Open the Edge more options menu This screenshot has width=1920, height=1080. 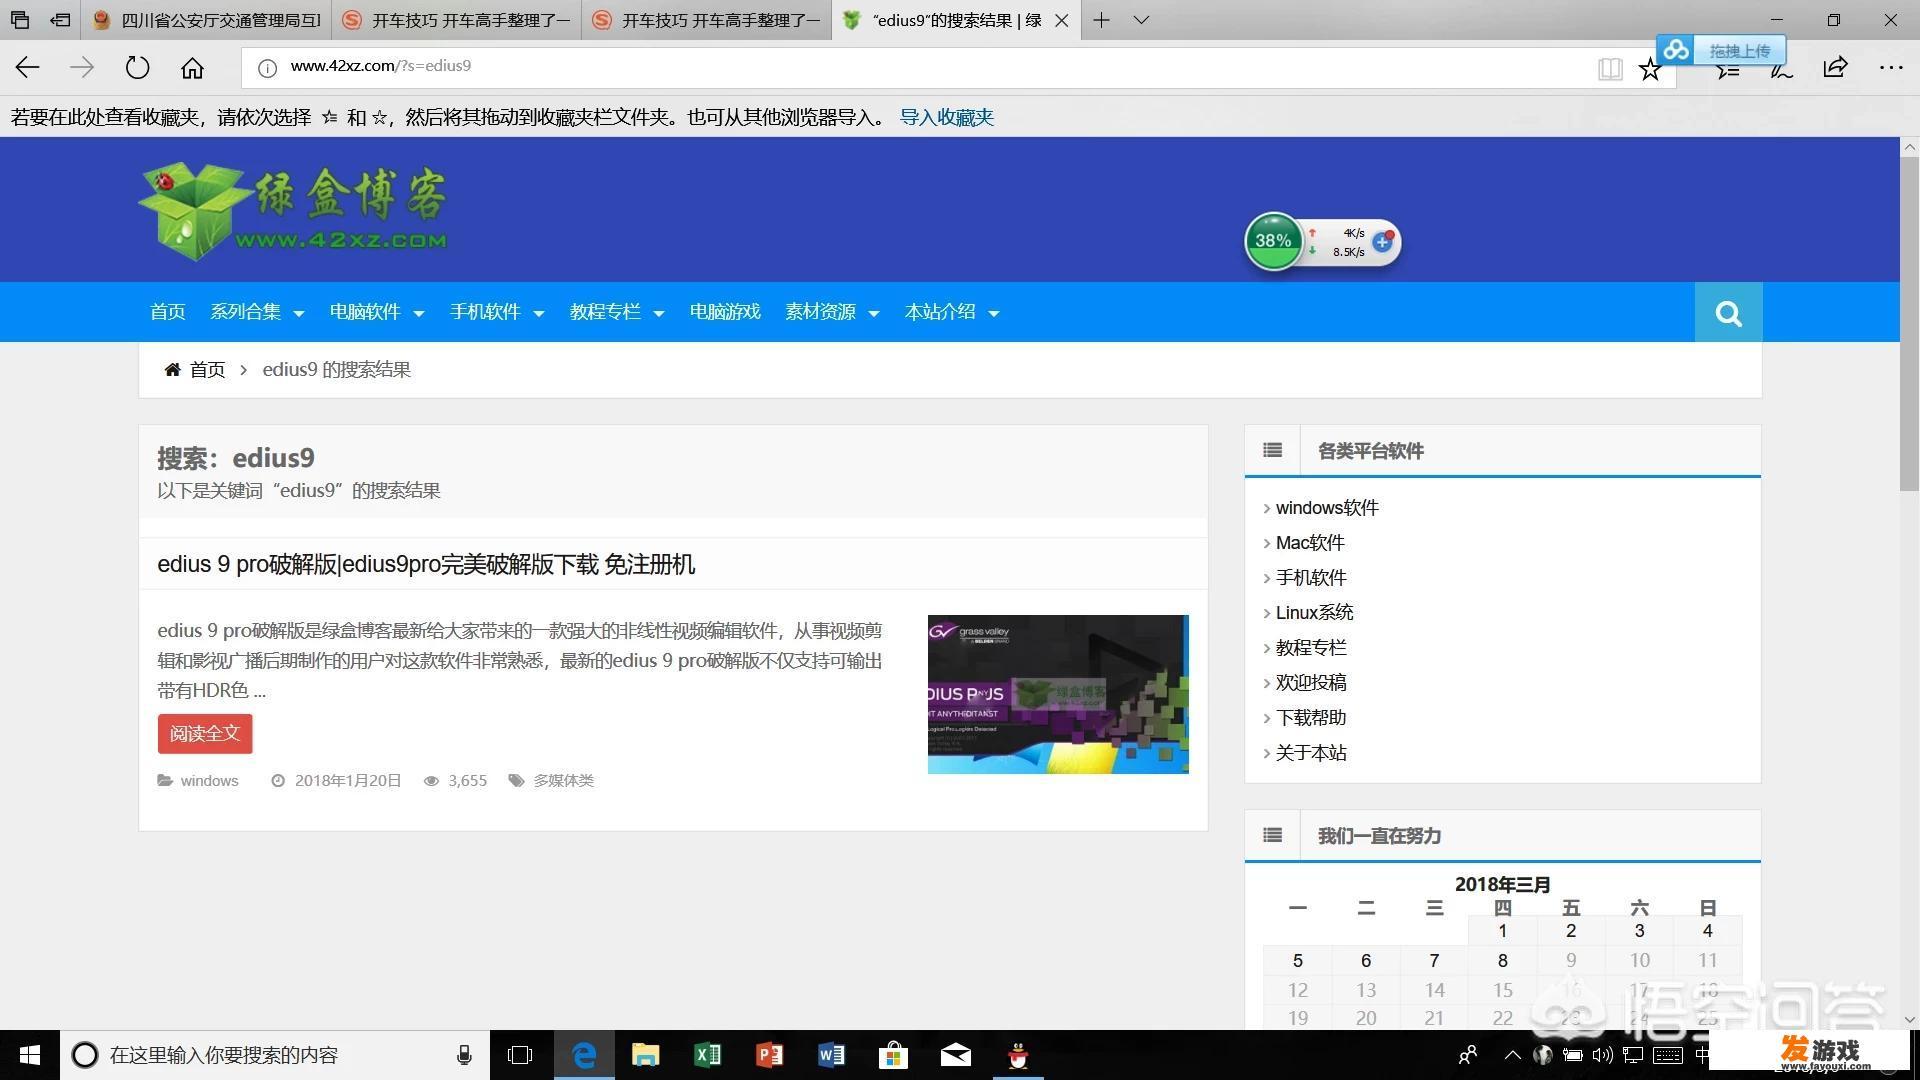click(1890, 67)
